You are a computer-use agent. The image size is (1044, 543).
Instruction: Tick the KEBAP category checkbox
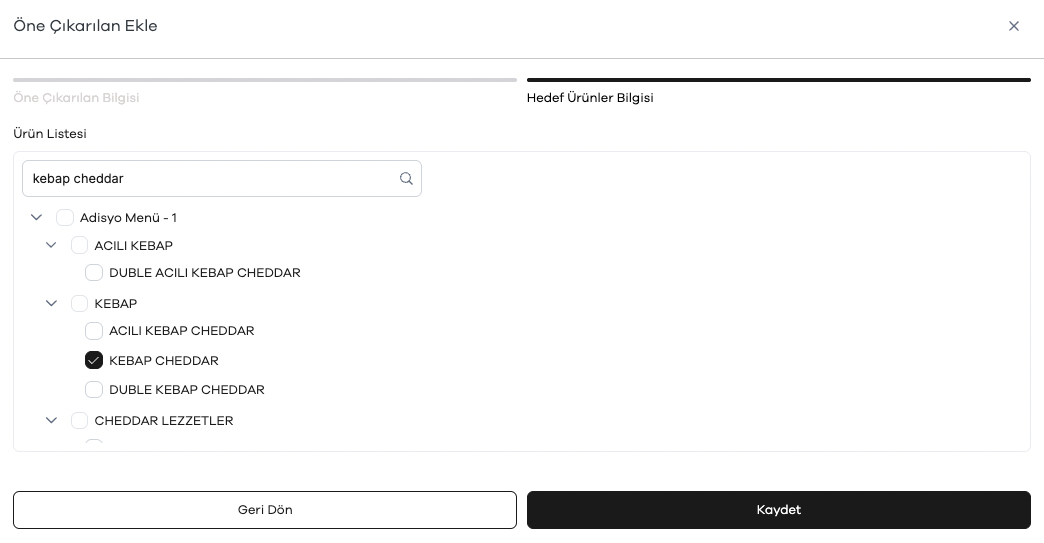[x=79, y=303]
